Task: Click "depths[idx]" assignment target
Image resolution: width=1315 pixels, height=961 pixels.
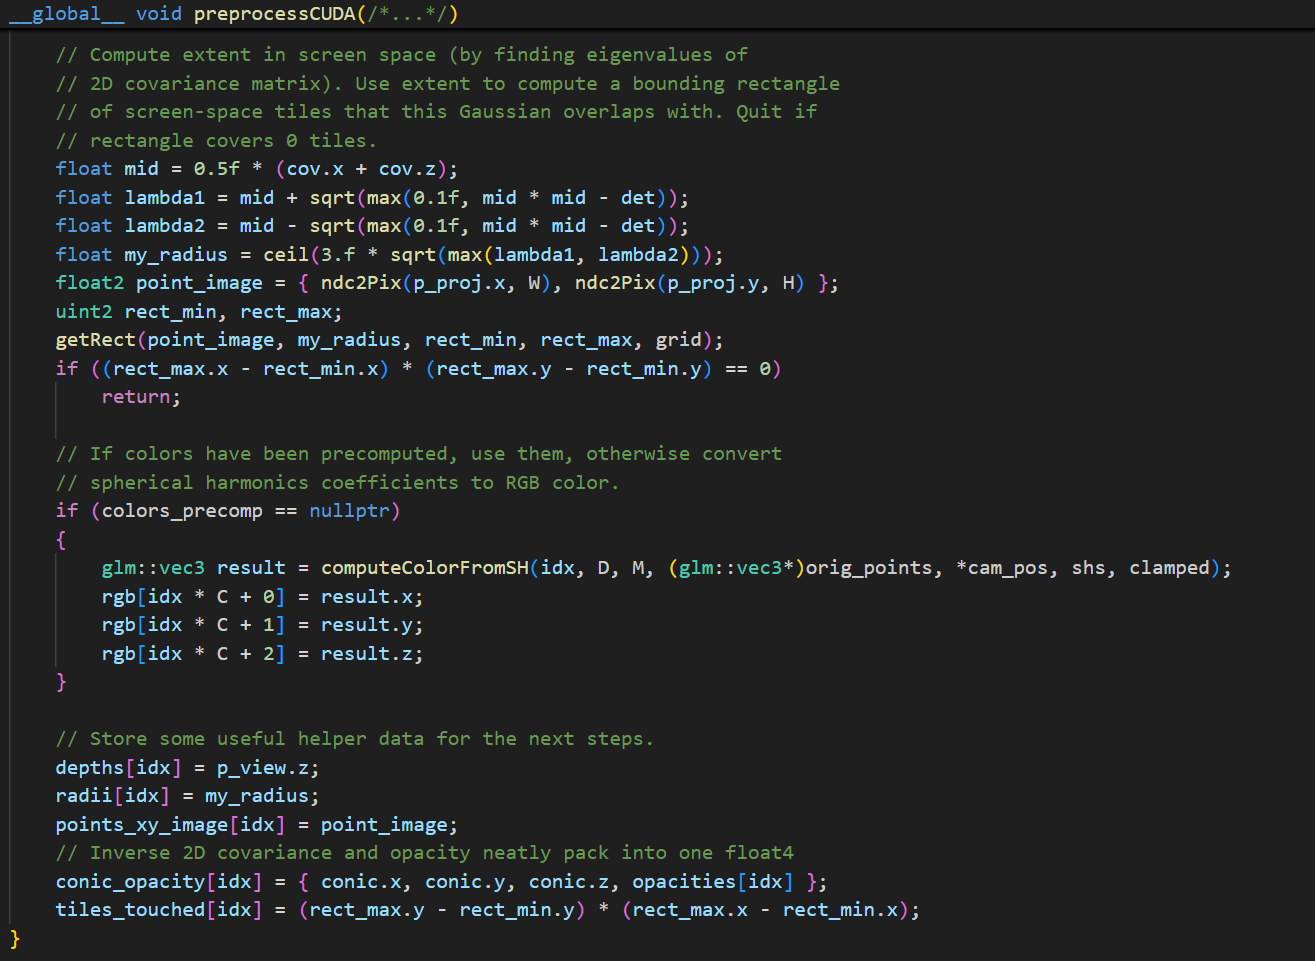Action: 119,768
